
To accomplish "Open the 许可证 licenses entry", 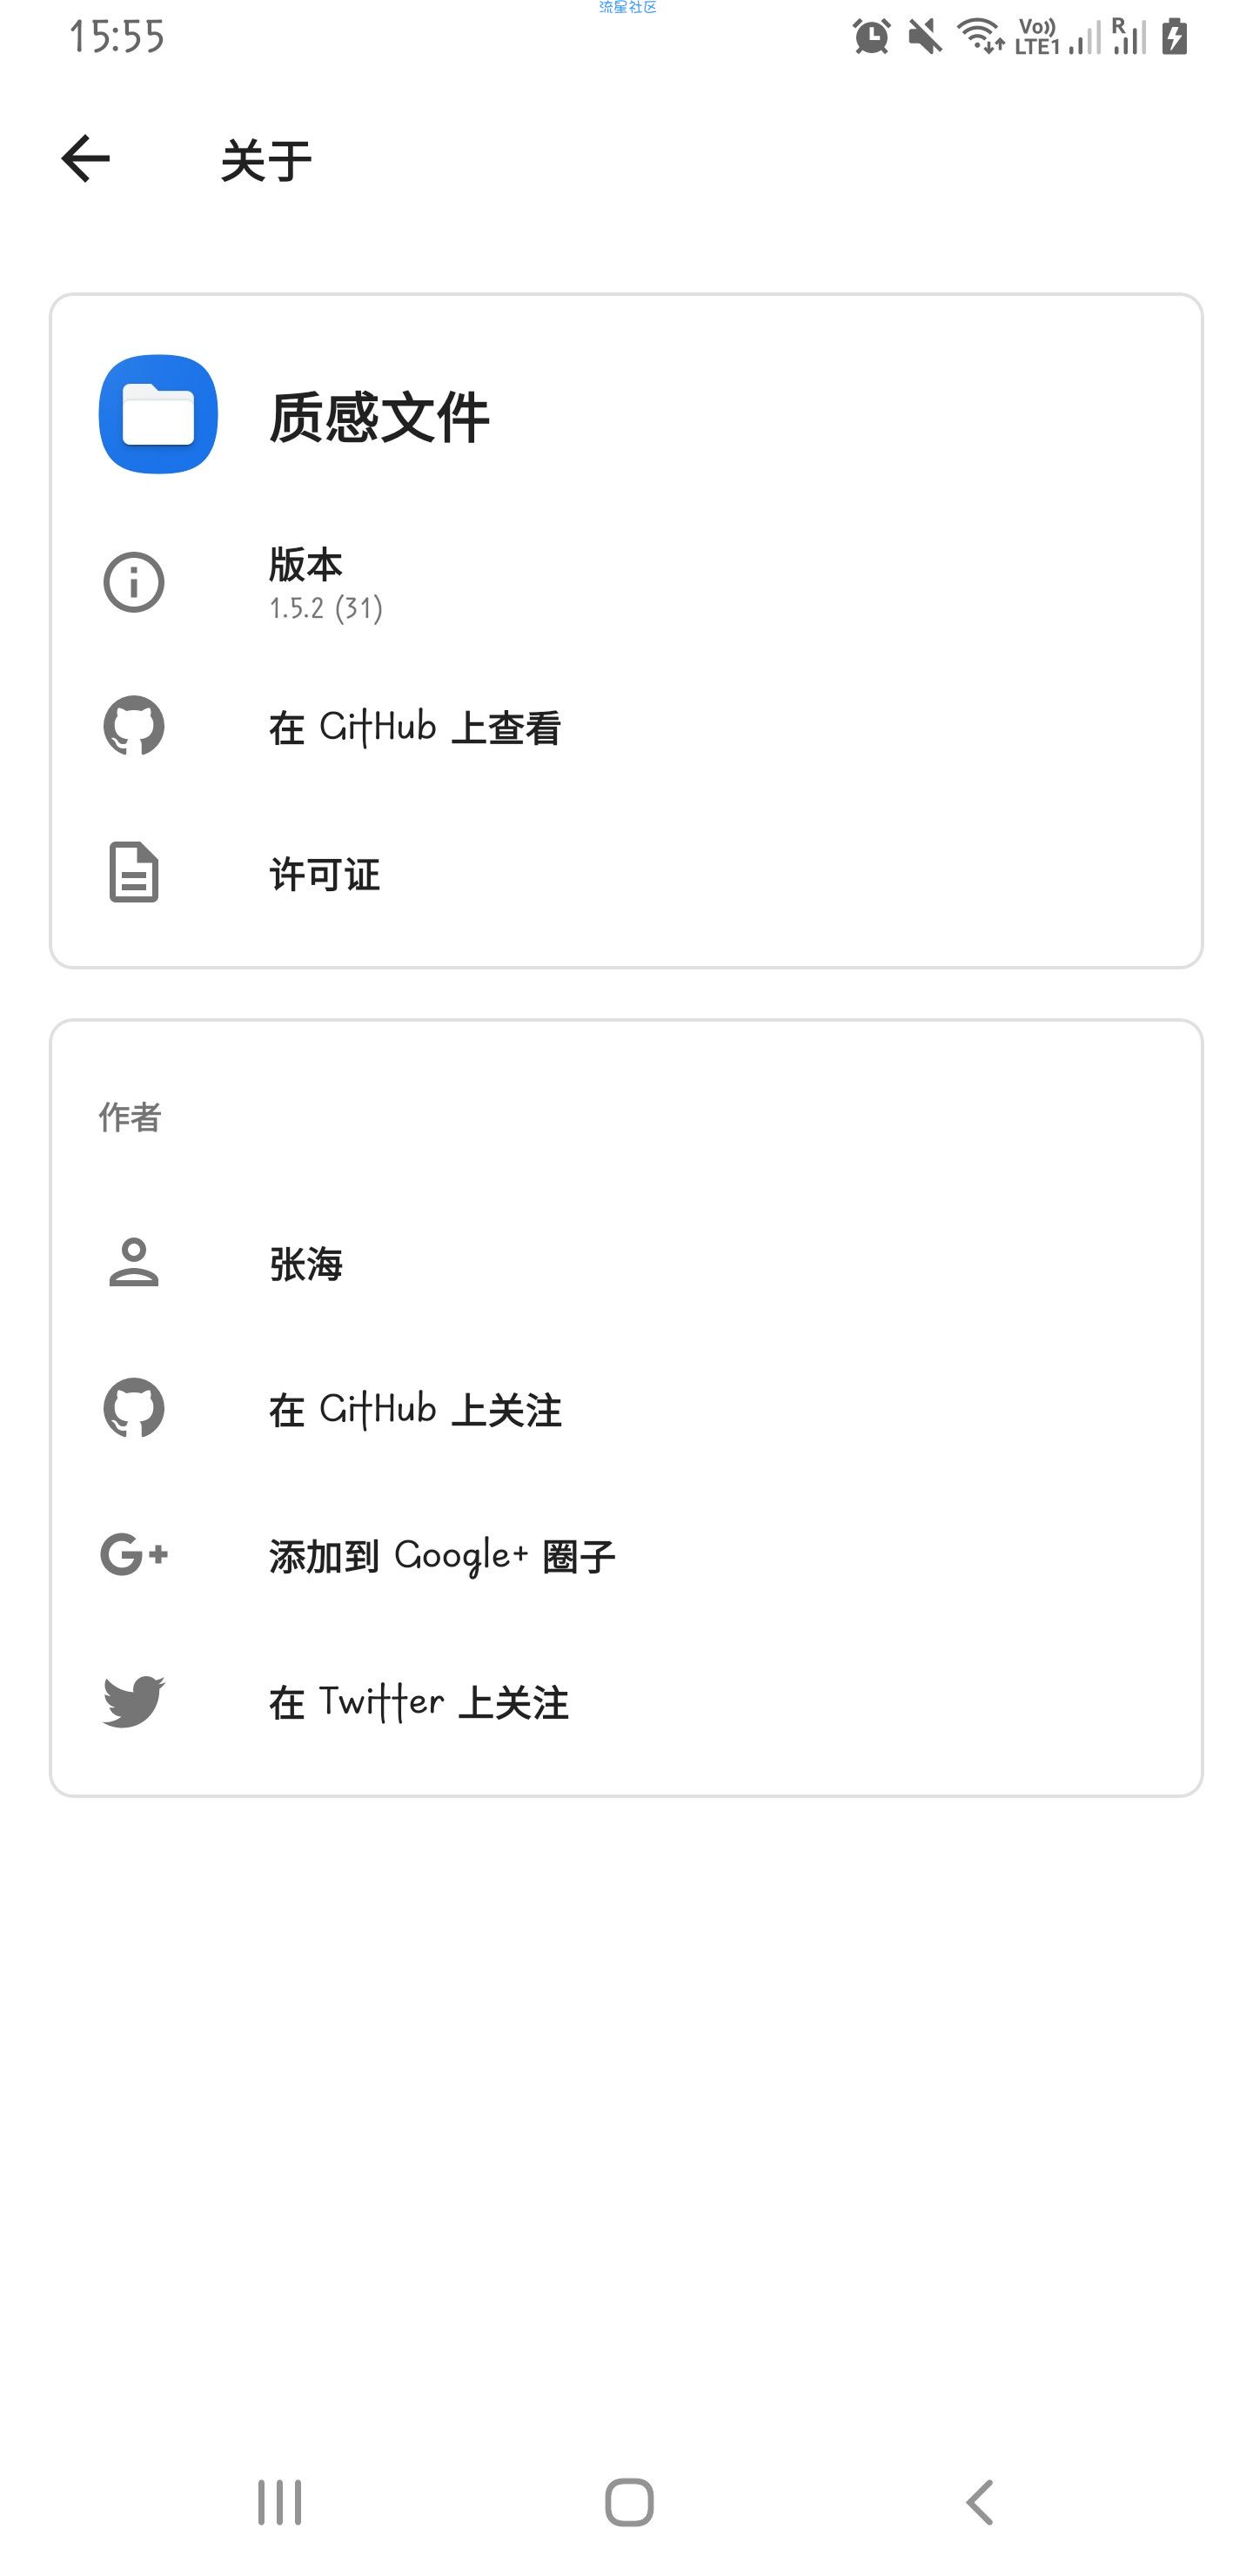I will tap(626, 873).
